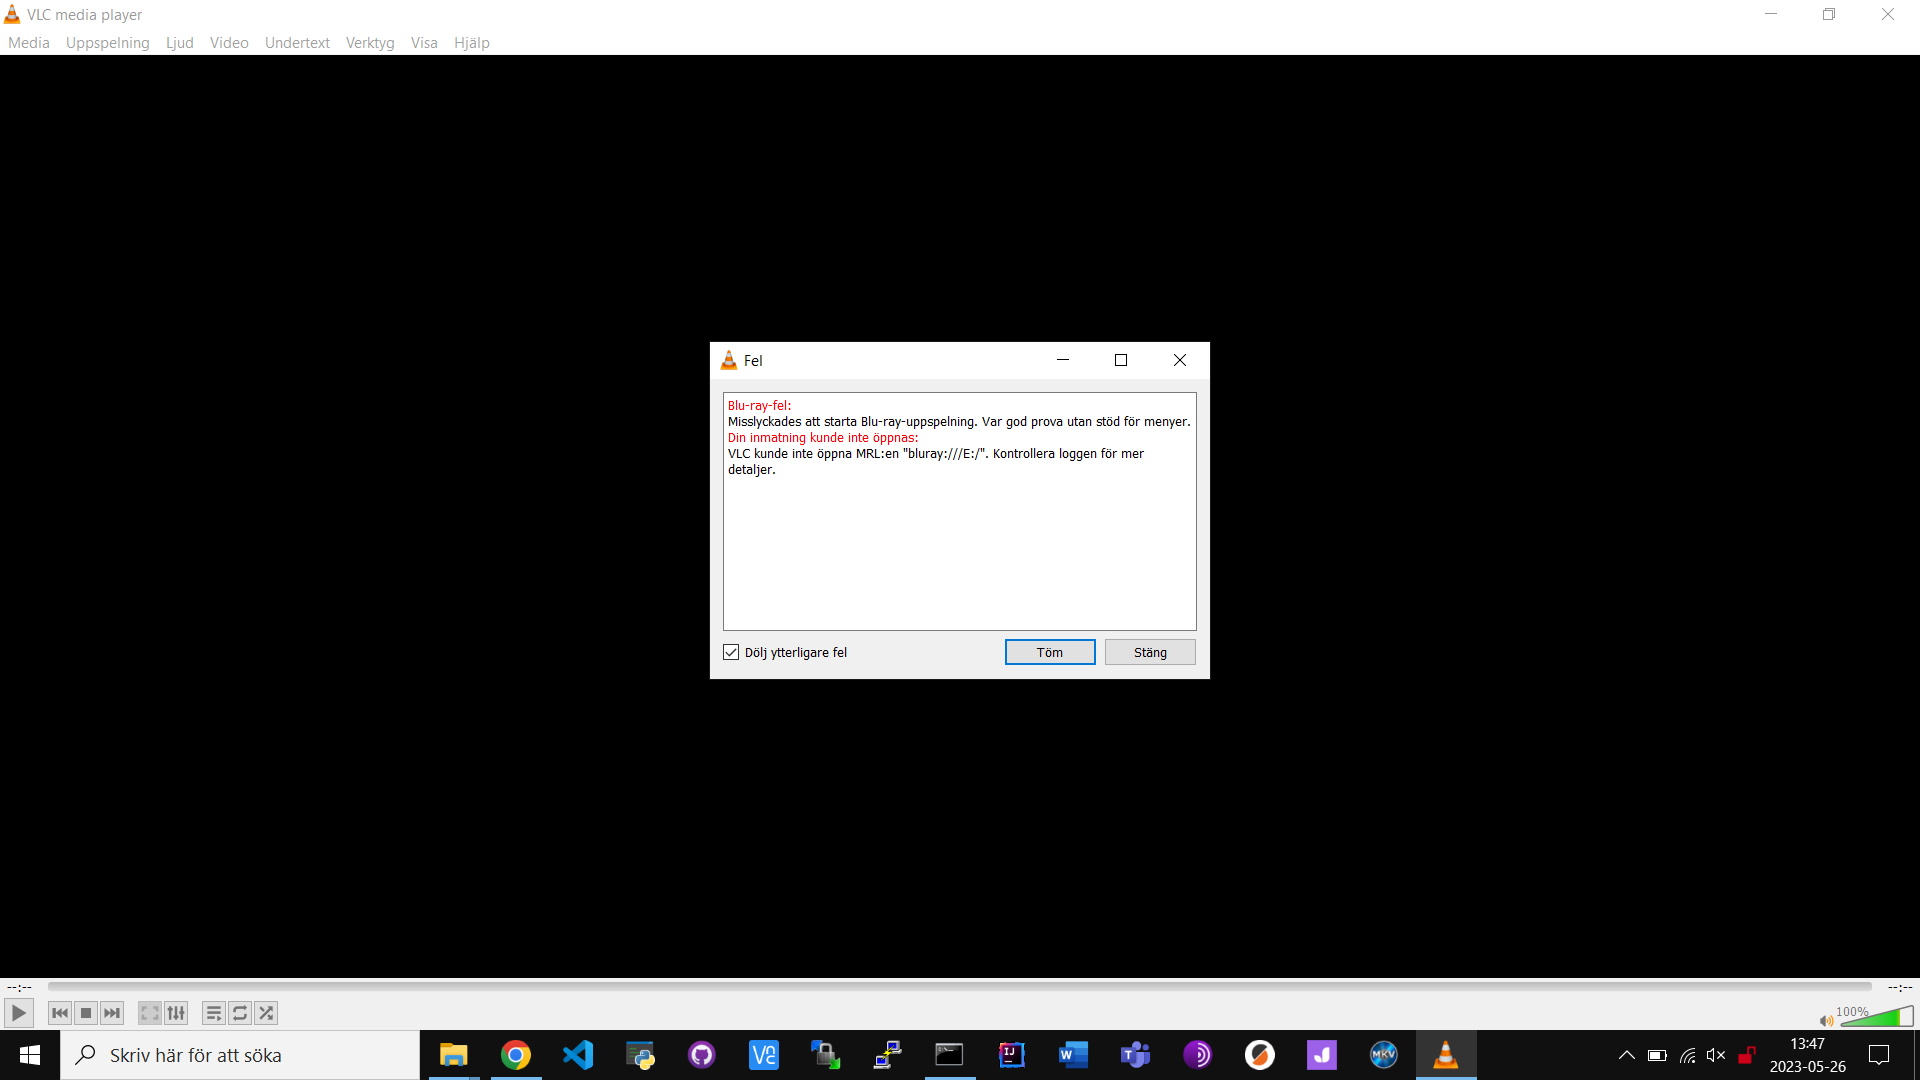Image resolution: width=1920 pixels, height=1080 pixels.
Task: Expand hidden system tray icons
Action: tap(1627, 1055)
